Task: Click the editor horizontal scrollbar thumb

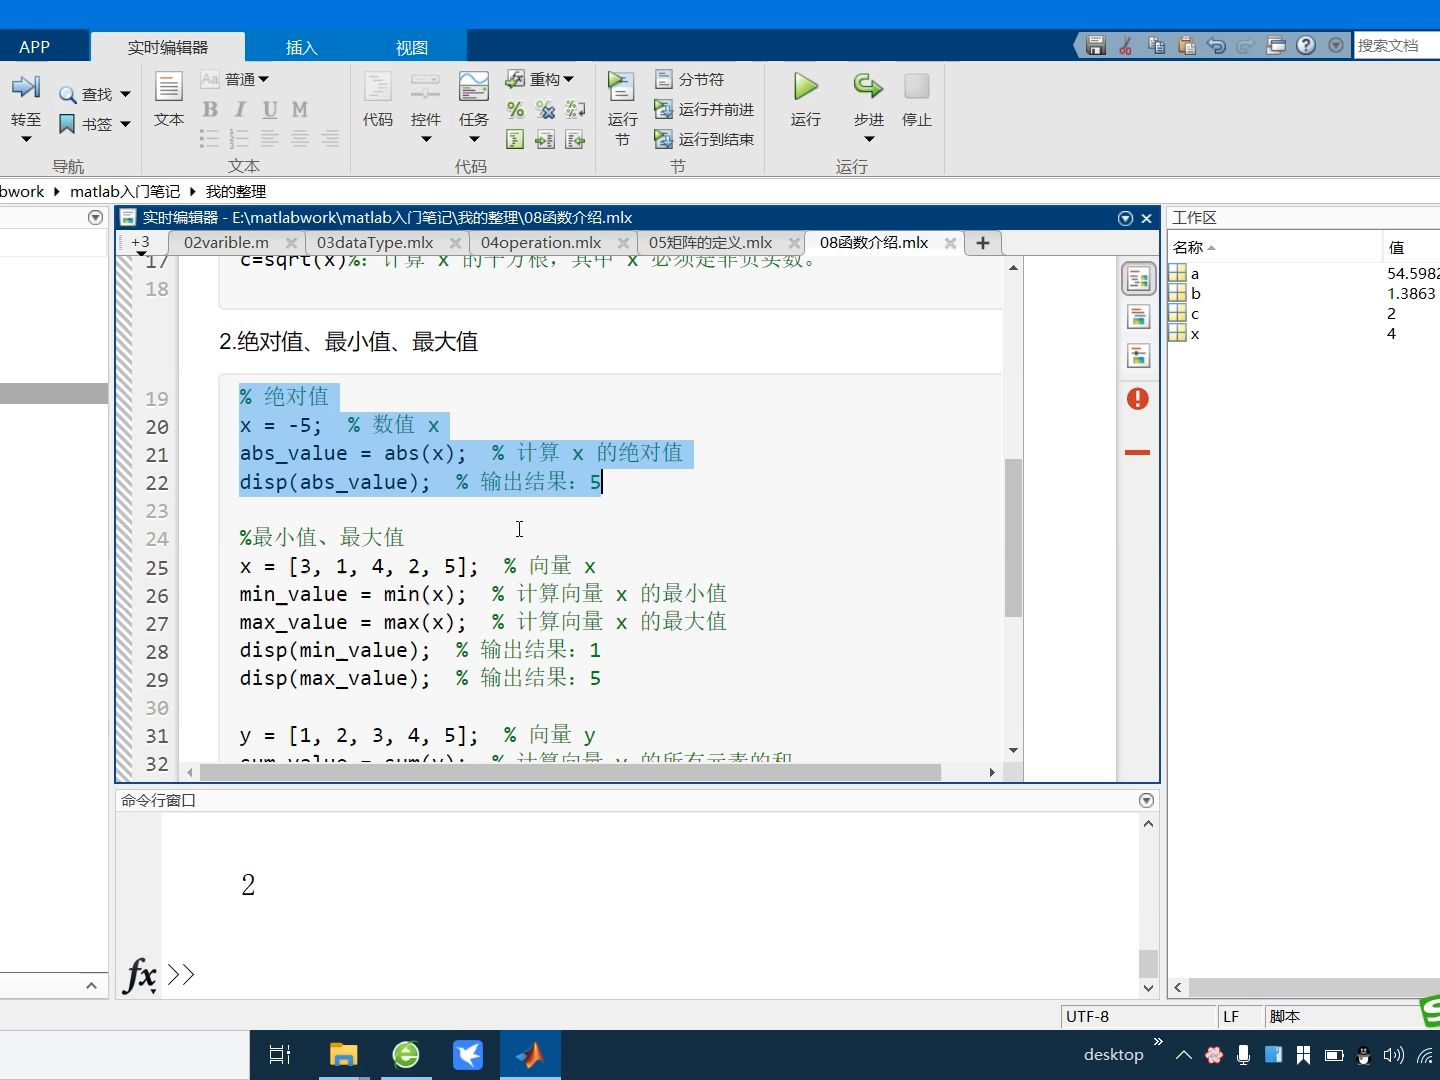Action: click(x=570, y=772)
